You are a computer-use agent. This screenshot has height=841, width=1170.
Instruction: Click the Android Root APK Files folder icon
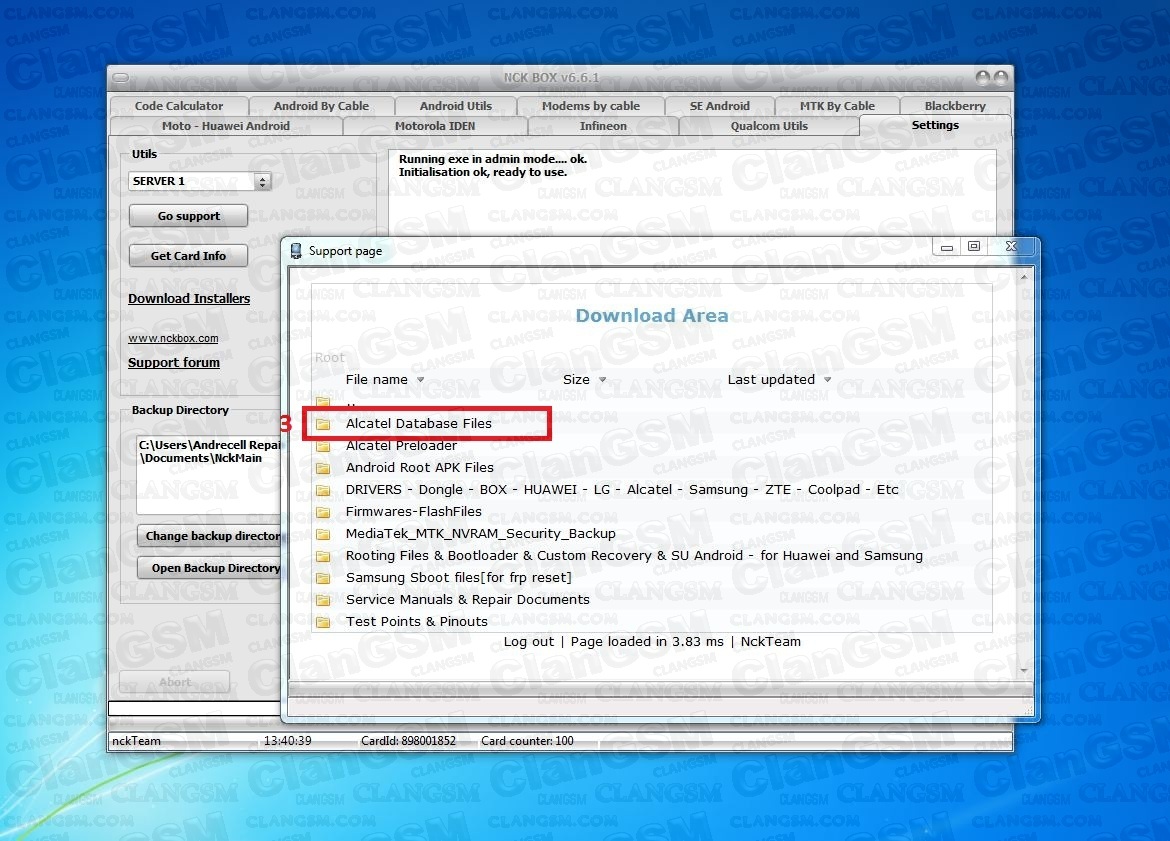pos(323,468)
